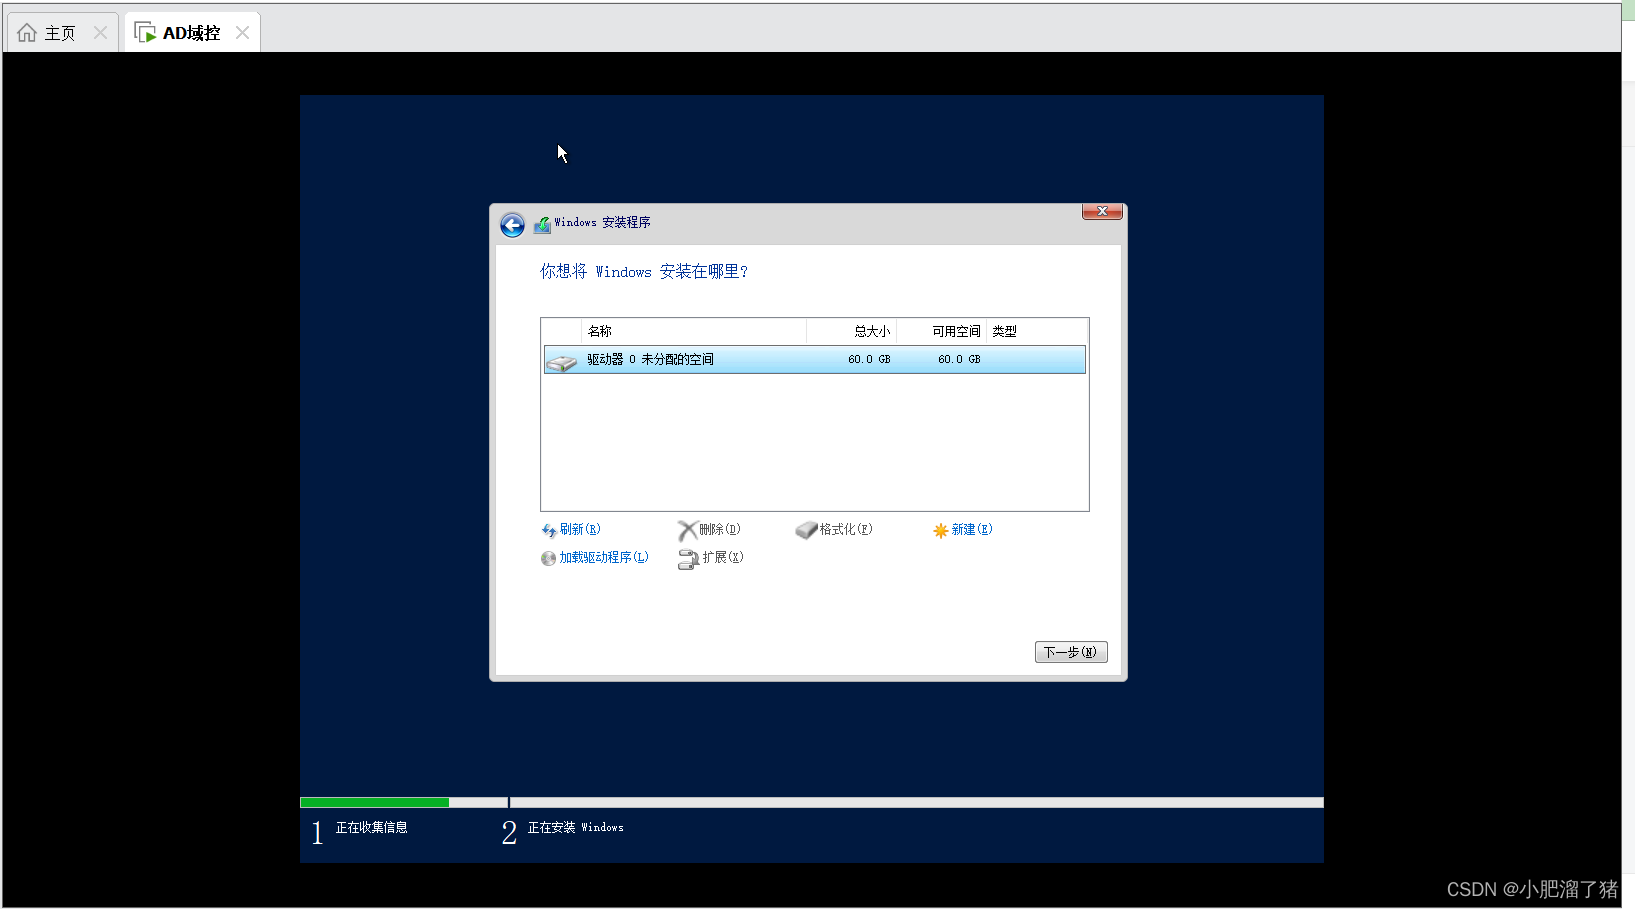Click the home icon in 主页 tab

pyautogui.click(x=27, y=33)
